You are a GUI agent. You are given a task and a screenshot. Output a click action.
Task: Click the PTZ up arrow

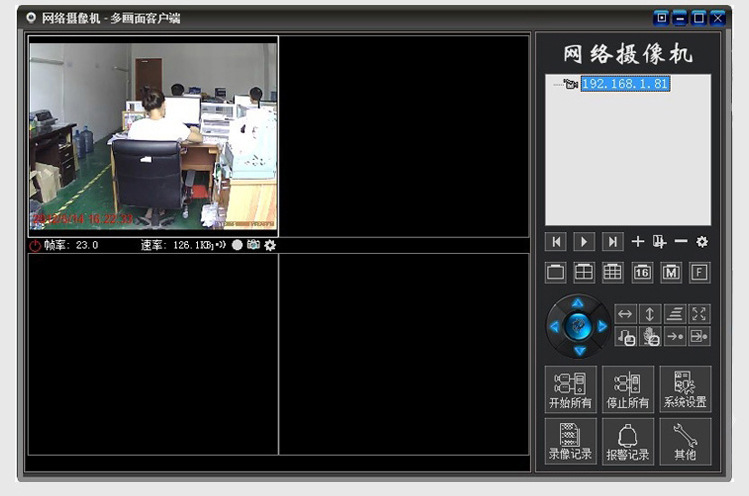[578, 303]
